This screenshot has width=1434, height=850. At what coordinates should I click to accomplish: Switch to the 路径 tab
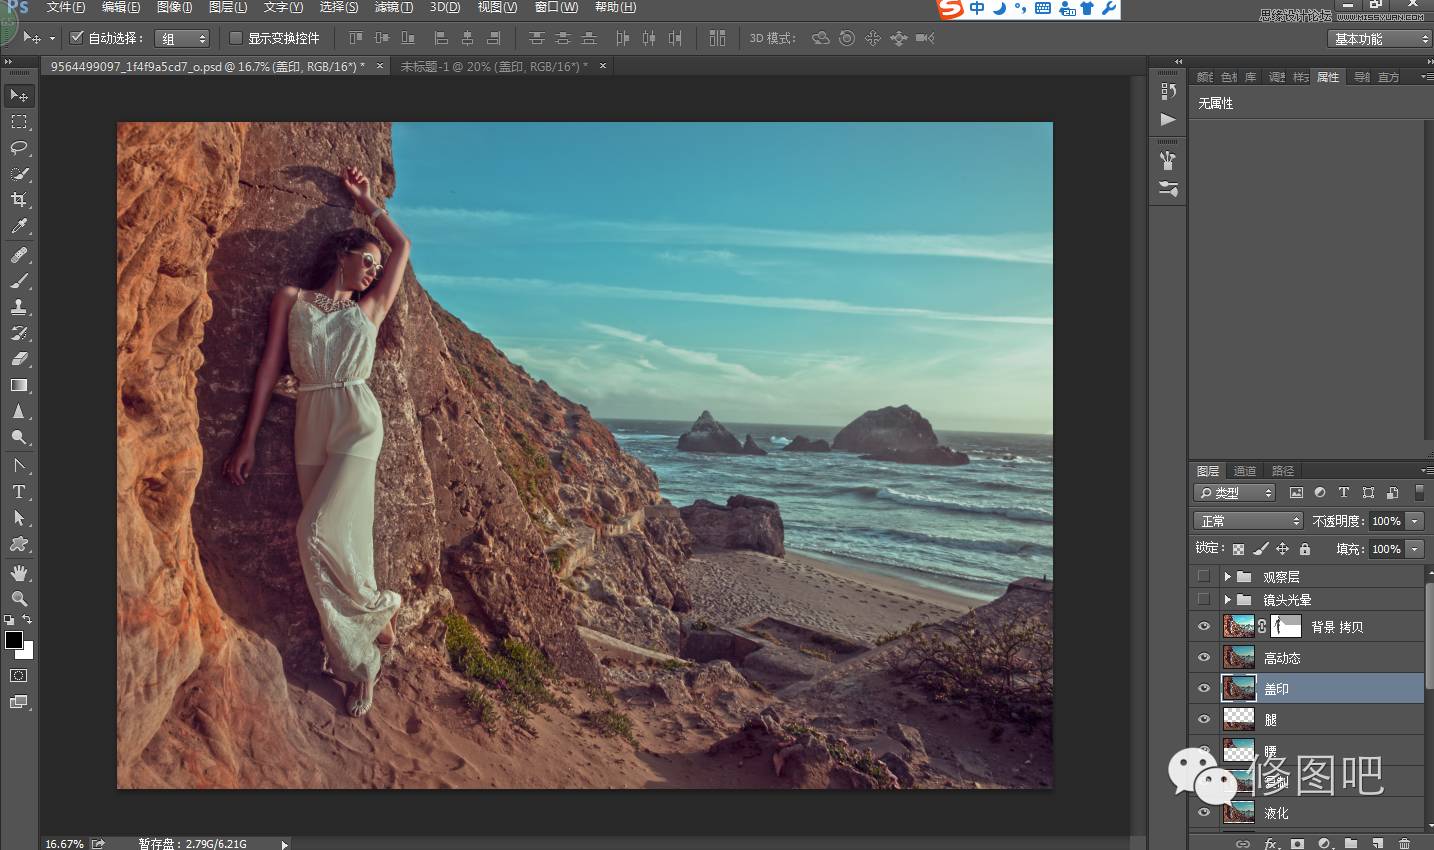pyautogui.click(x=1283, y=471)
